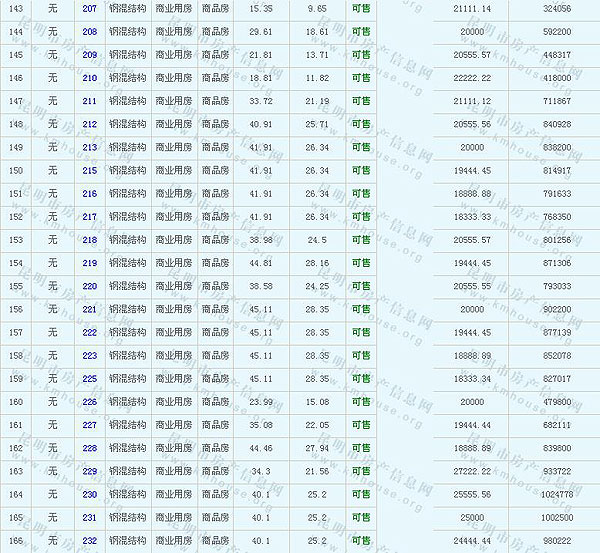Select area cell showing 44.81
This screenshot has height=553, width=600.
click(261, 263)
